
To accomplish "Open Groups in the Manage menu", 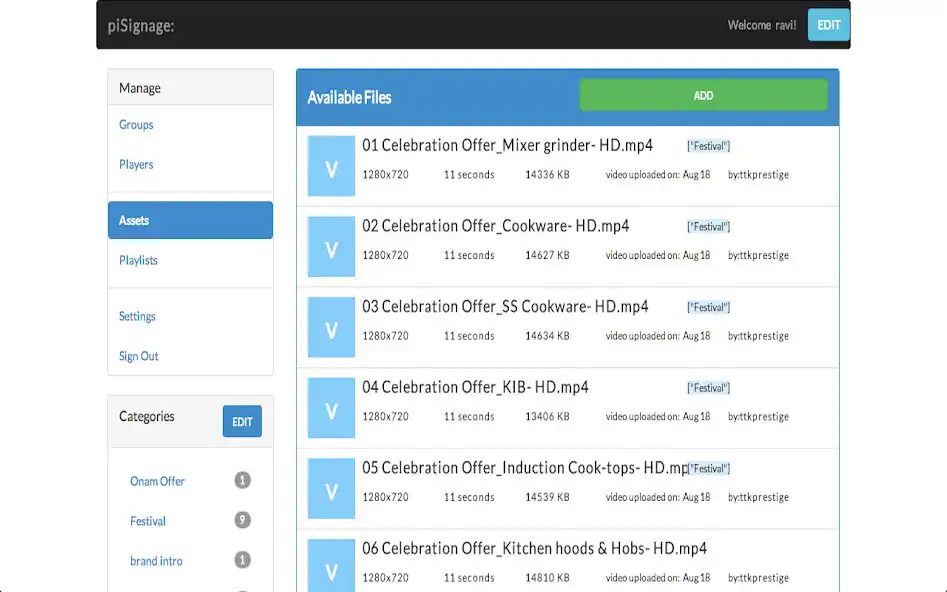I will coord(136,125).
